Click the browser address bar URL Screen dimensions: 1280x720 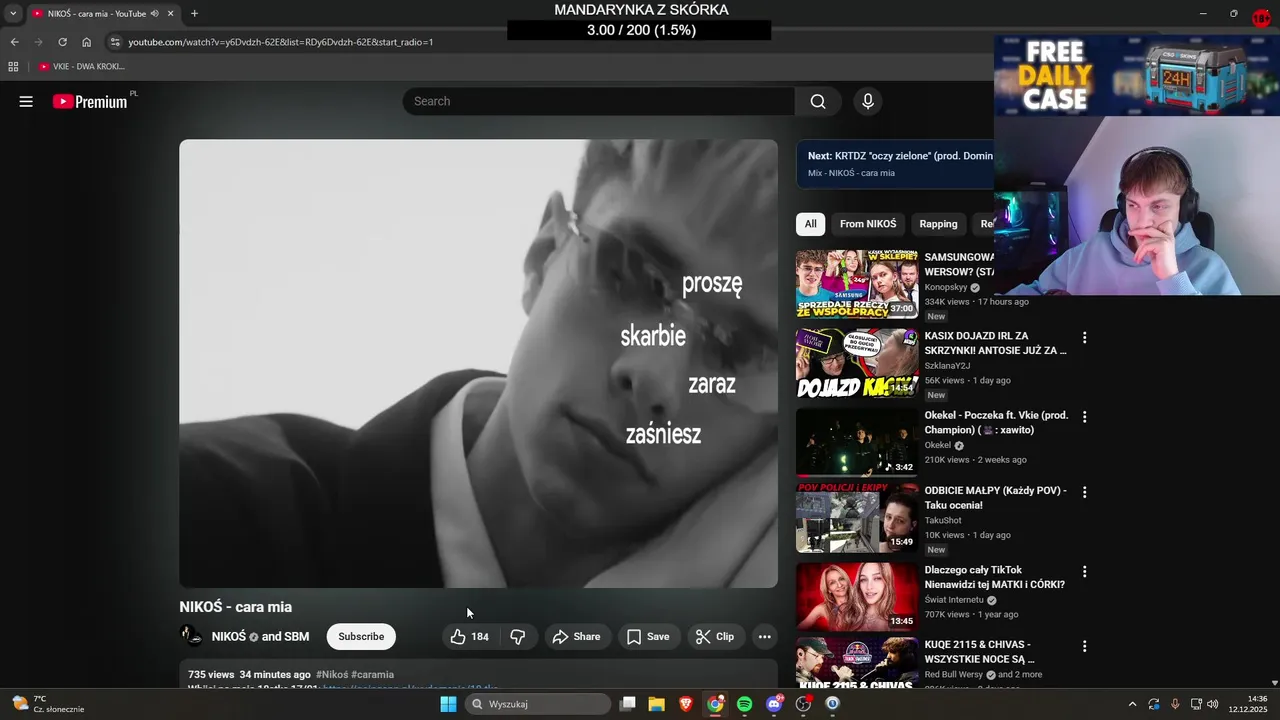click(281, 42)
